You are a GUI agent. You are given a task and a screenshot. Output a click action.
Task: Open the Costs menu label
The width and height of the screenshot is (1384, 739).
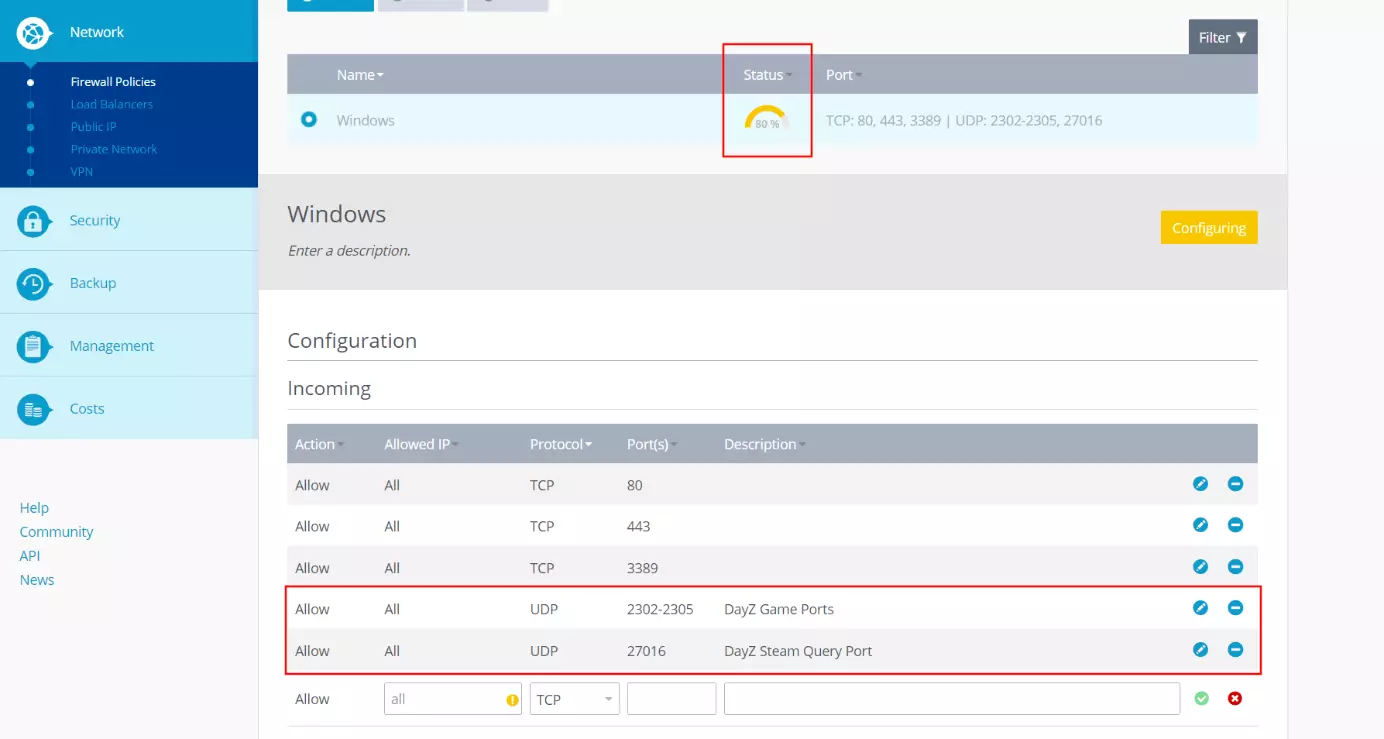pos(87,409)
